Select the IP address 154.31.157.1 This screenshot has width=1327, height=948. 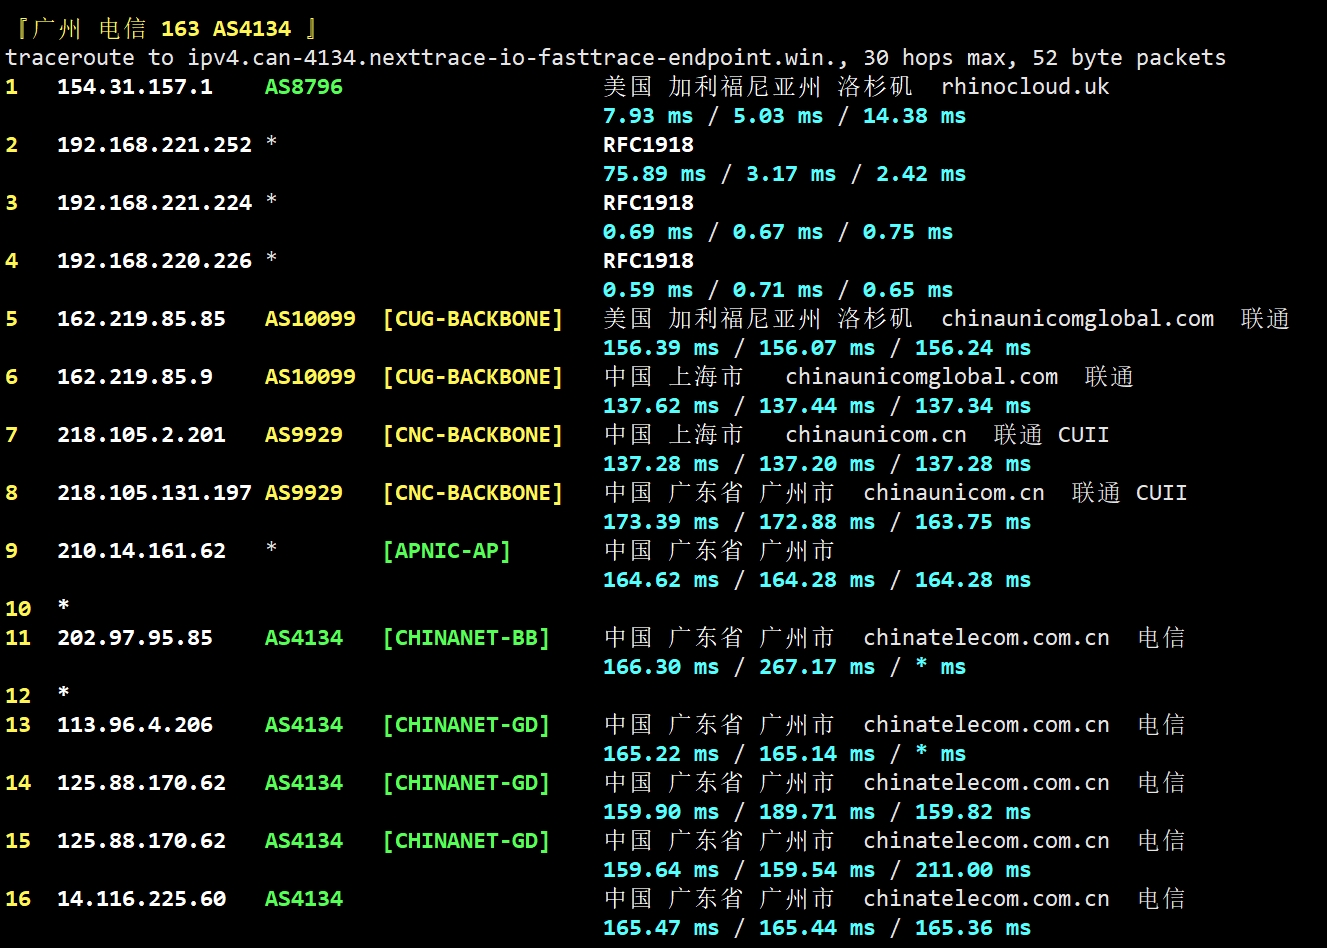(134, 87)
